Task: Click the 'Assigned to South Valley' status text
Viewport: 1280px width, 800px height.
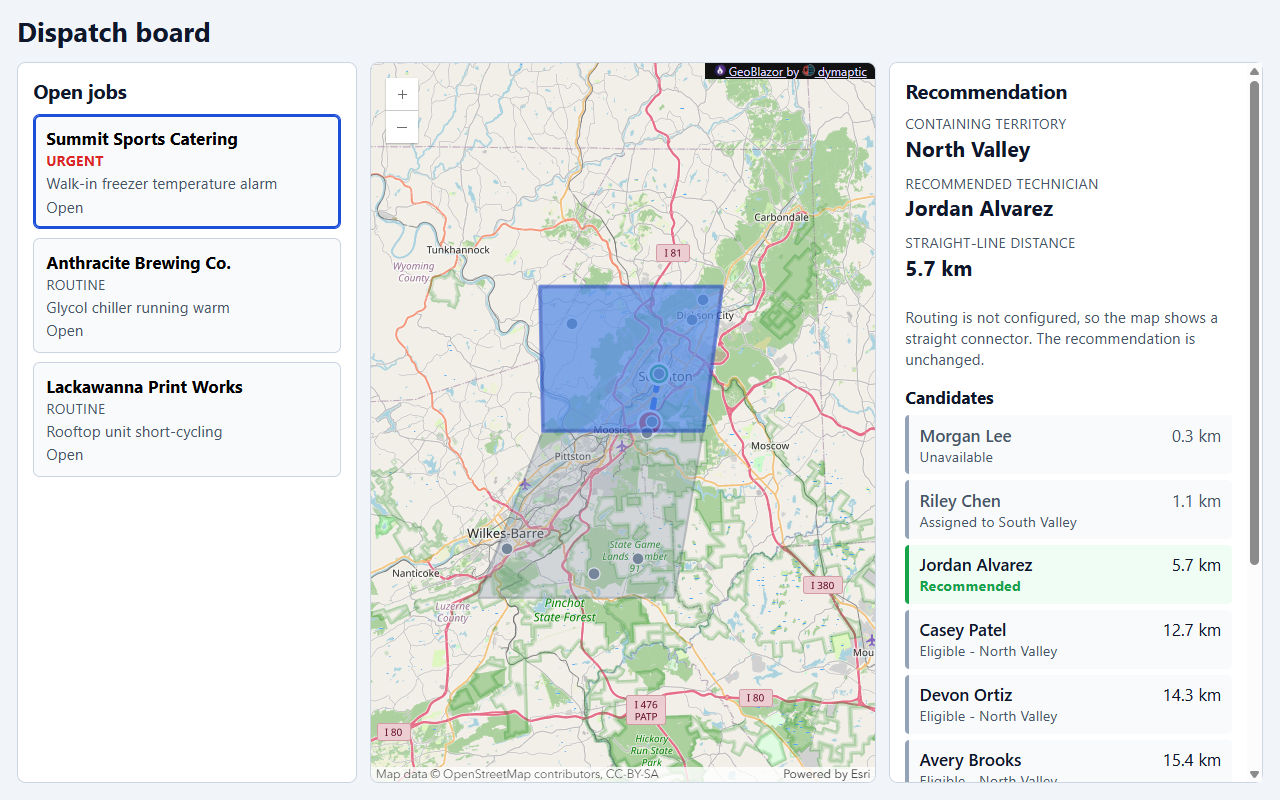Action: 998,522
